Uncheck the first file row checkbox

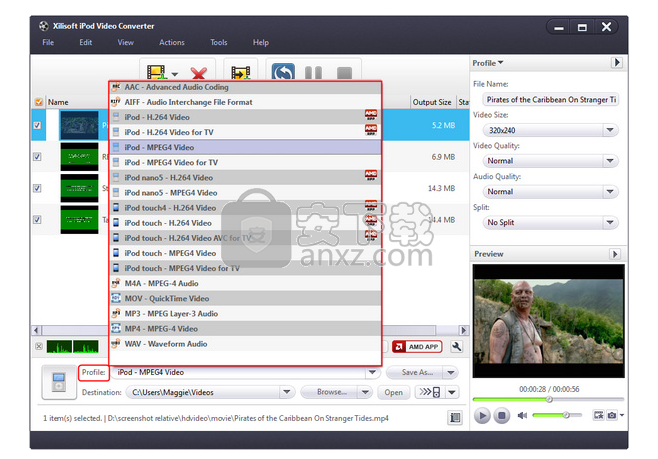(37, 125)
